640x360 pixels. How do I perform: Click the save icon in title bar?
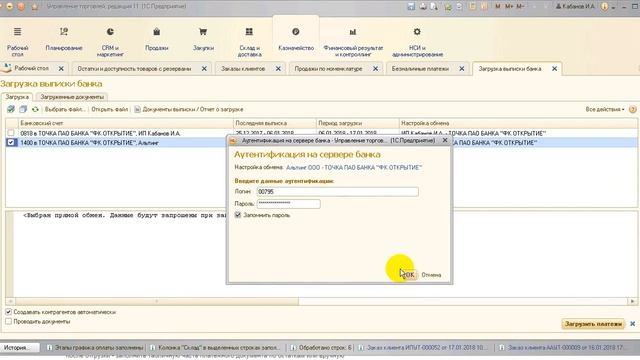pos(411,7)
